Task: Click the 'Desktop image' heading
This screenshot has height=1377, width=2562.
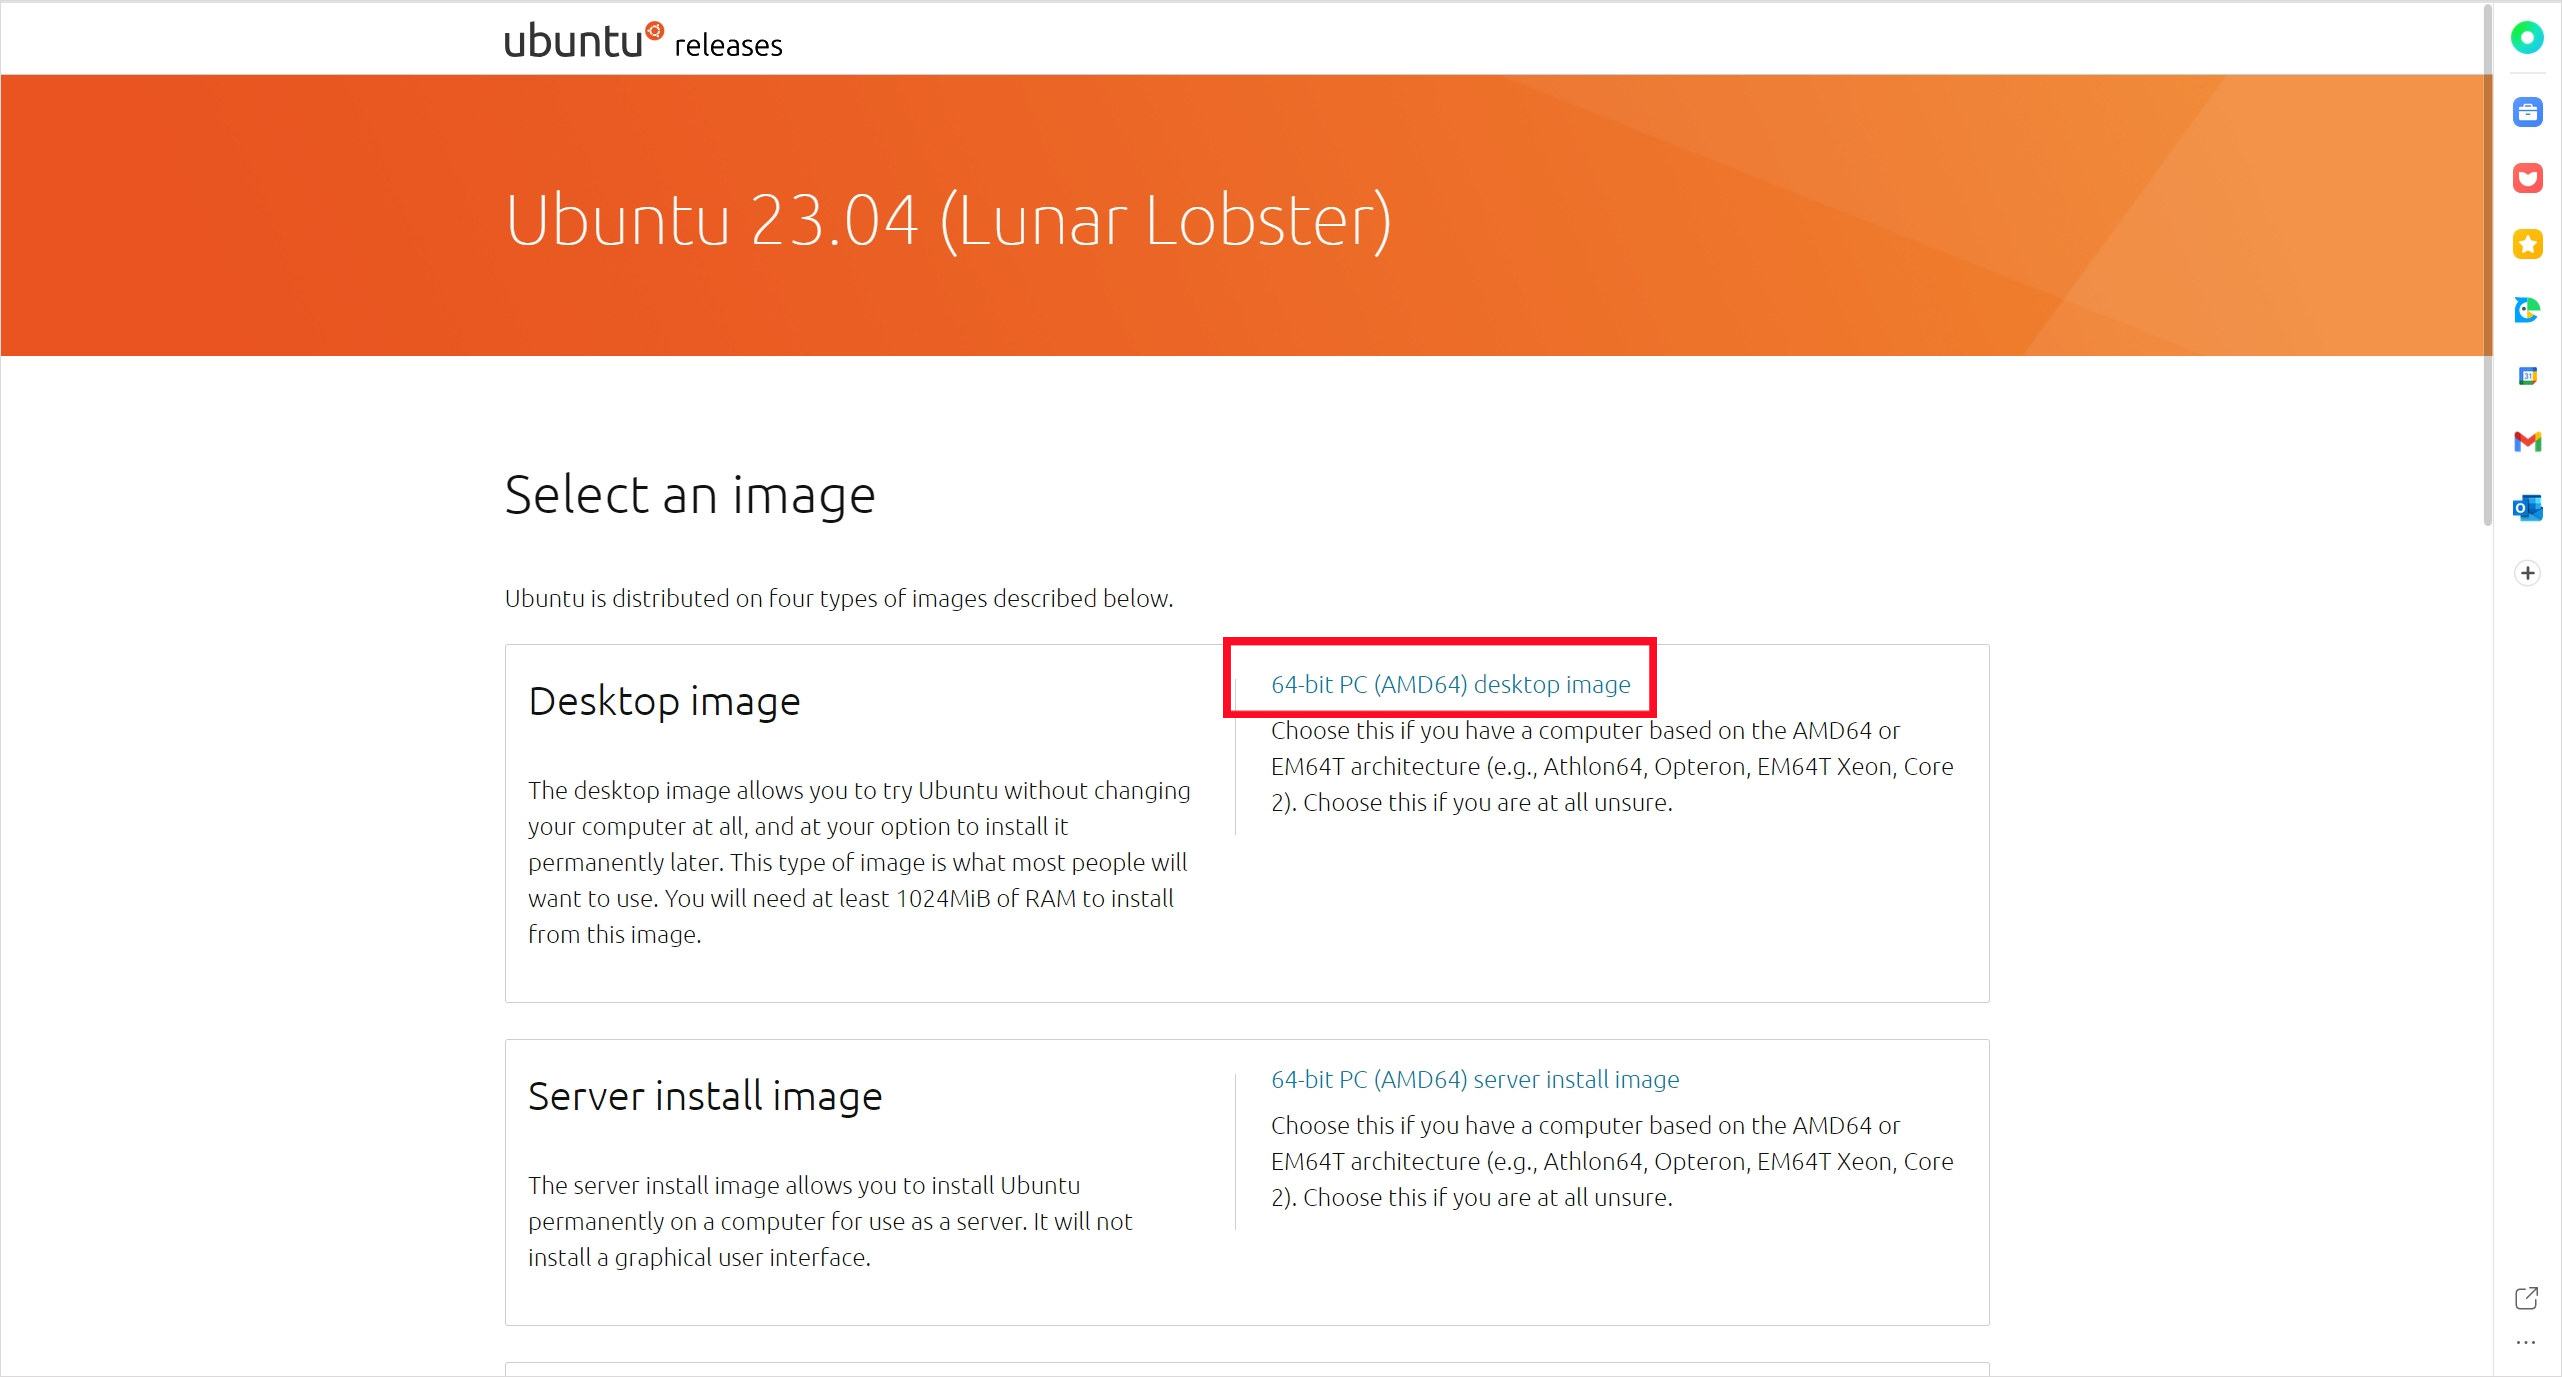Action: [664, 701]
